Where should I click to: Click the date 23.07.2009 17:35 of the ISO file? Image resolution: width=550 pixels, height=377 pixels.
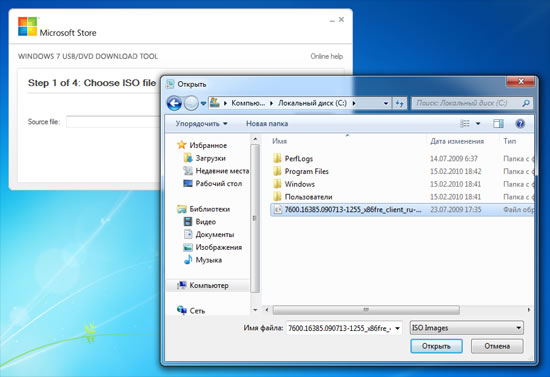coord(456,210)
